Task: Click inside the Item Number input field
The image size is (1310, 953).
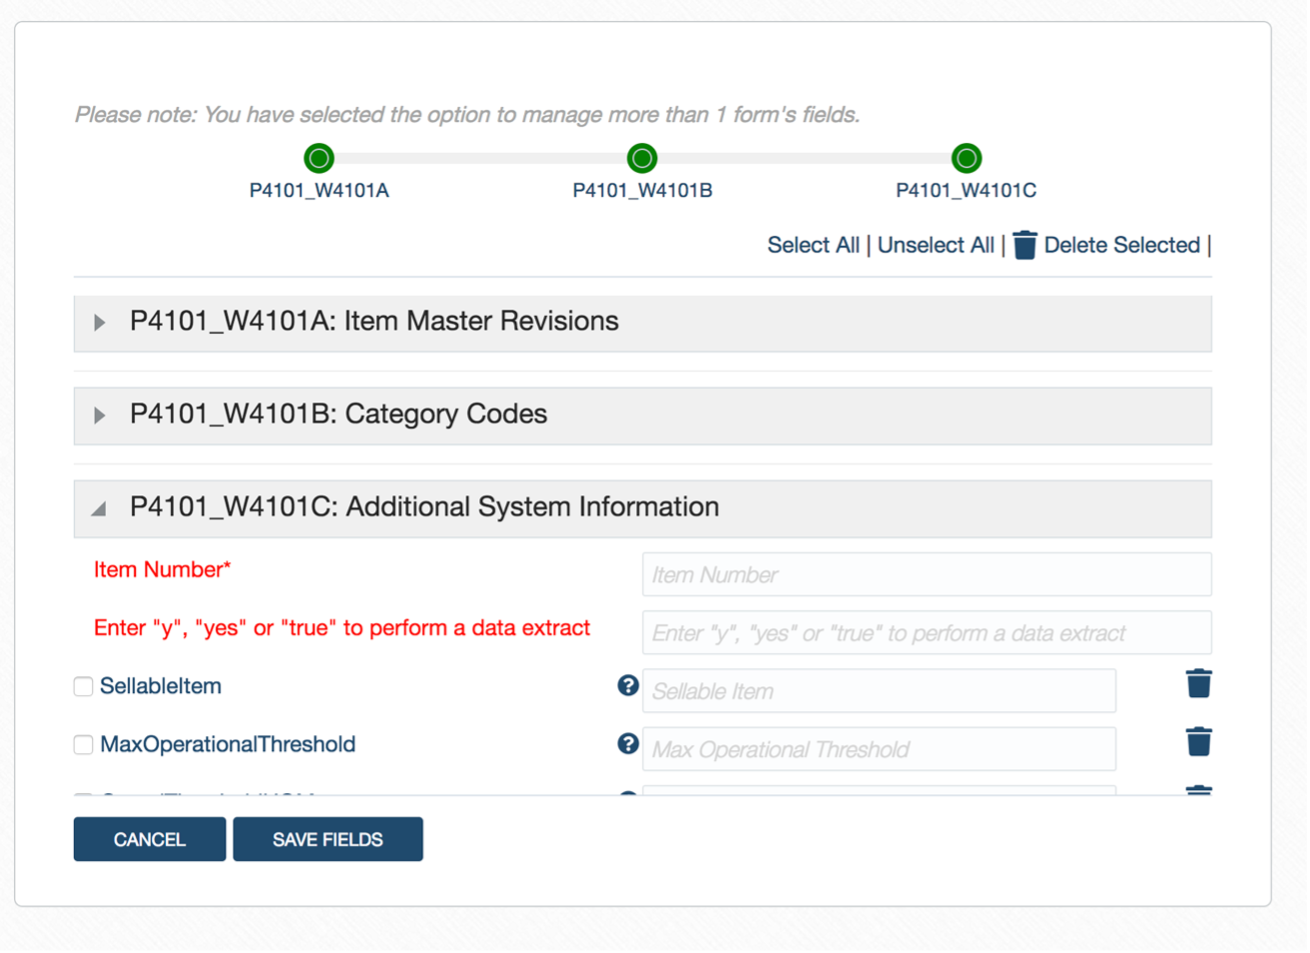Action: [x=925, y=574]
